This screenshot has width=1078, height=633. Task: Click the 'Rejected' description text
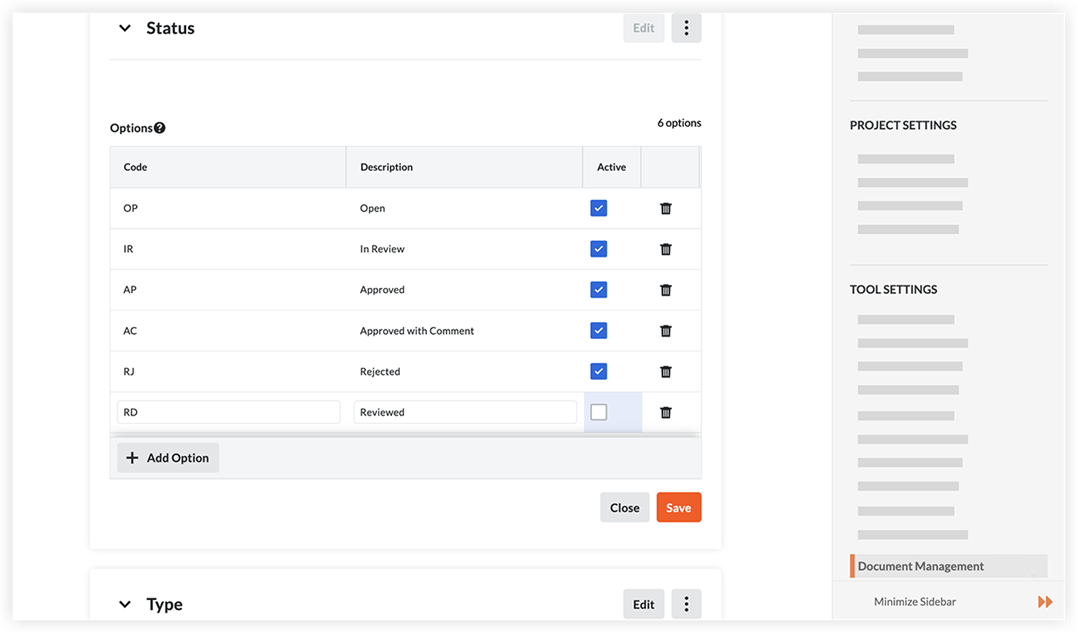click(380, 372)
